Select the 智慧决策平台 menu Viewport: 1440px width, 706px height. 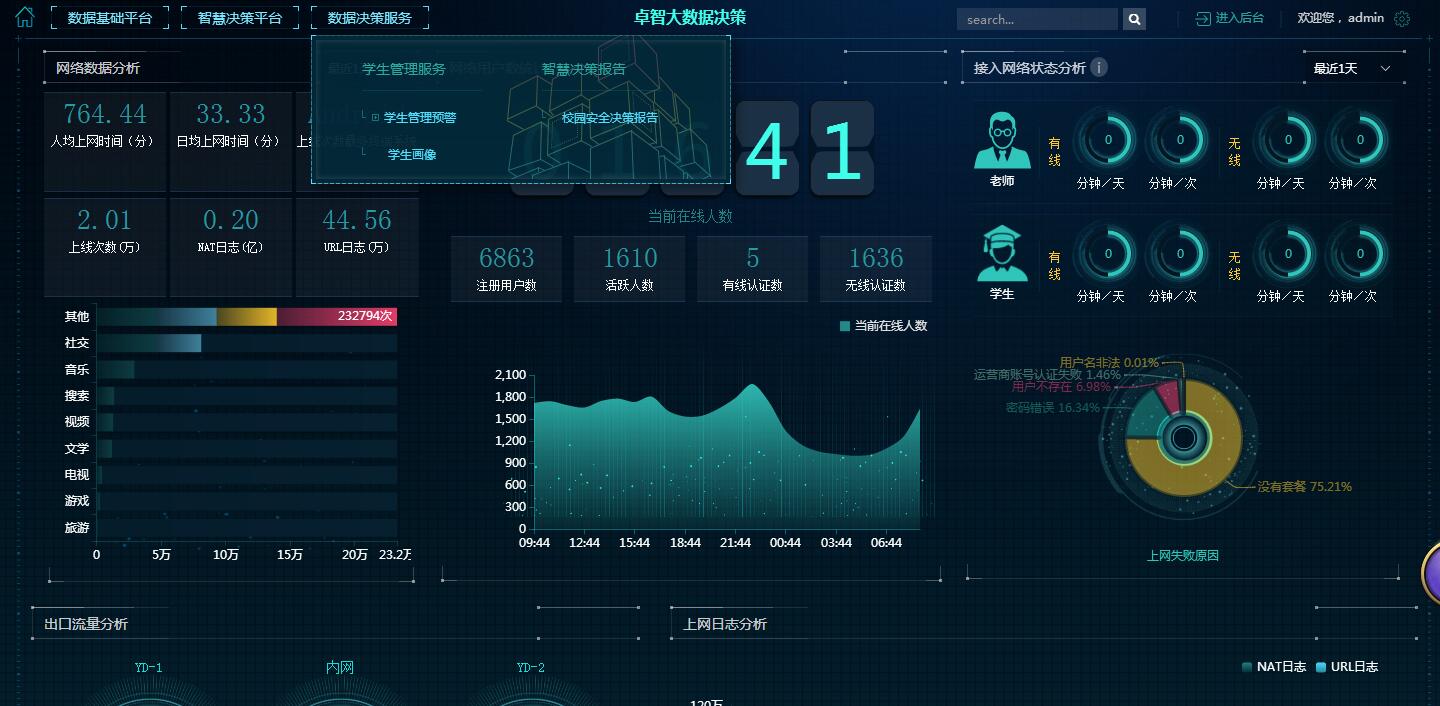[x=240, y=18]
